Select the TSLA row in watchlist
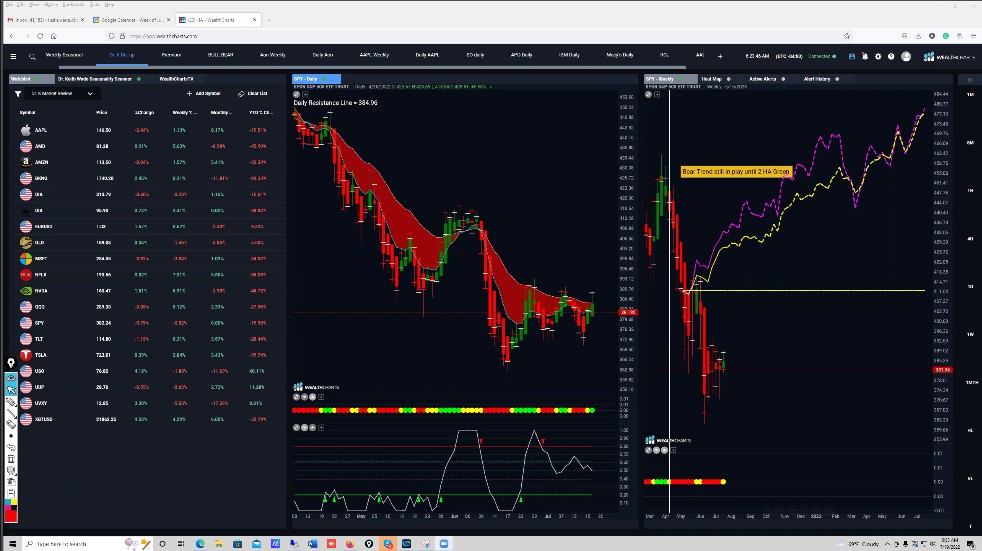This screenshot has width=982, height=551. (147, 355)
